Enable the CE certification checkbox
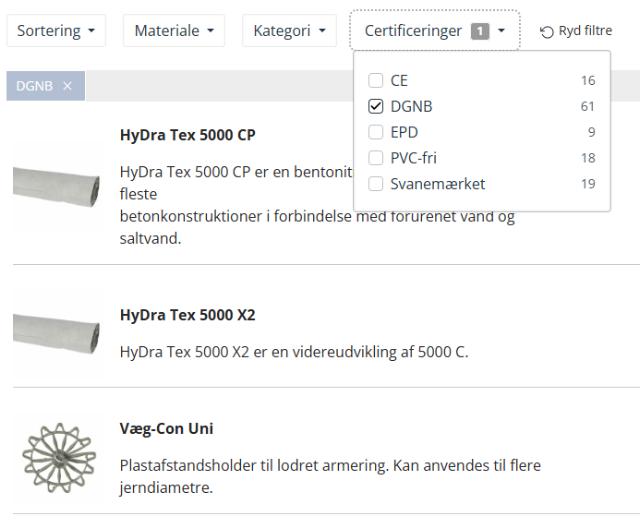Viewport: 640px width, 529px height. click(x=376, y=80)
